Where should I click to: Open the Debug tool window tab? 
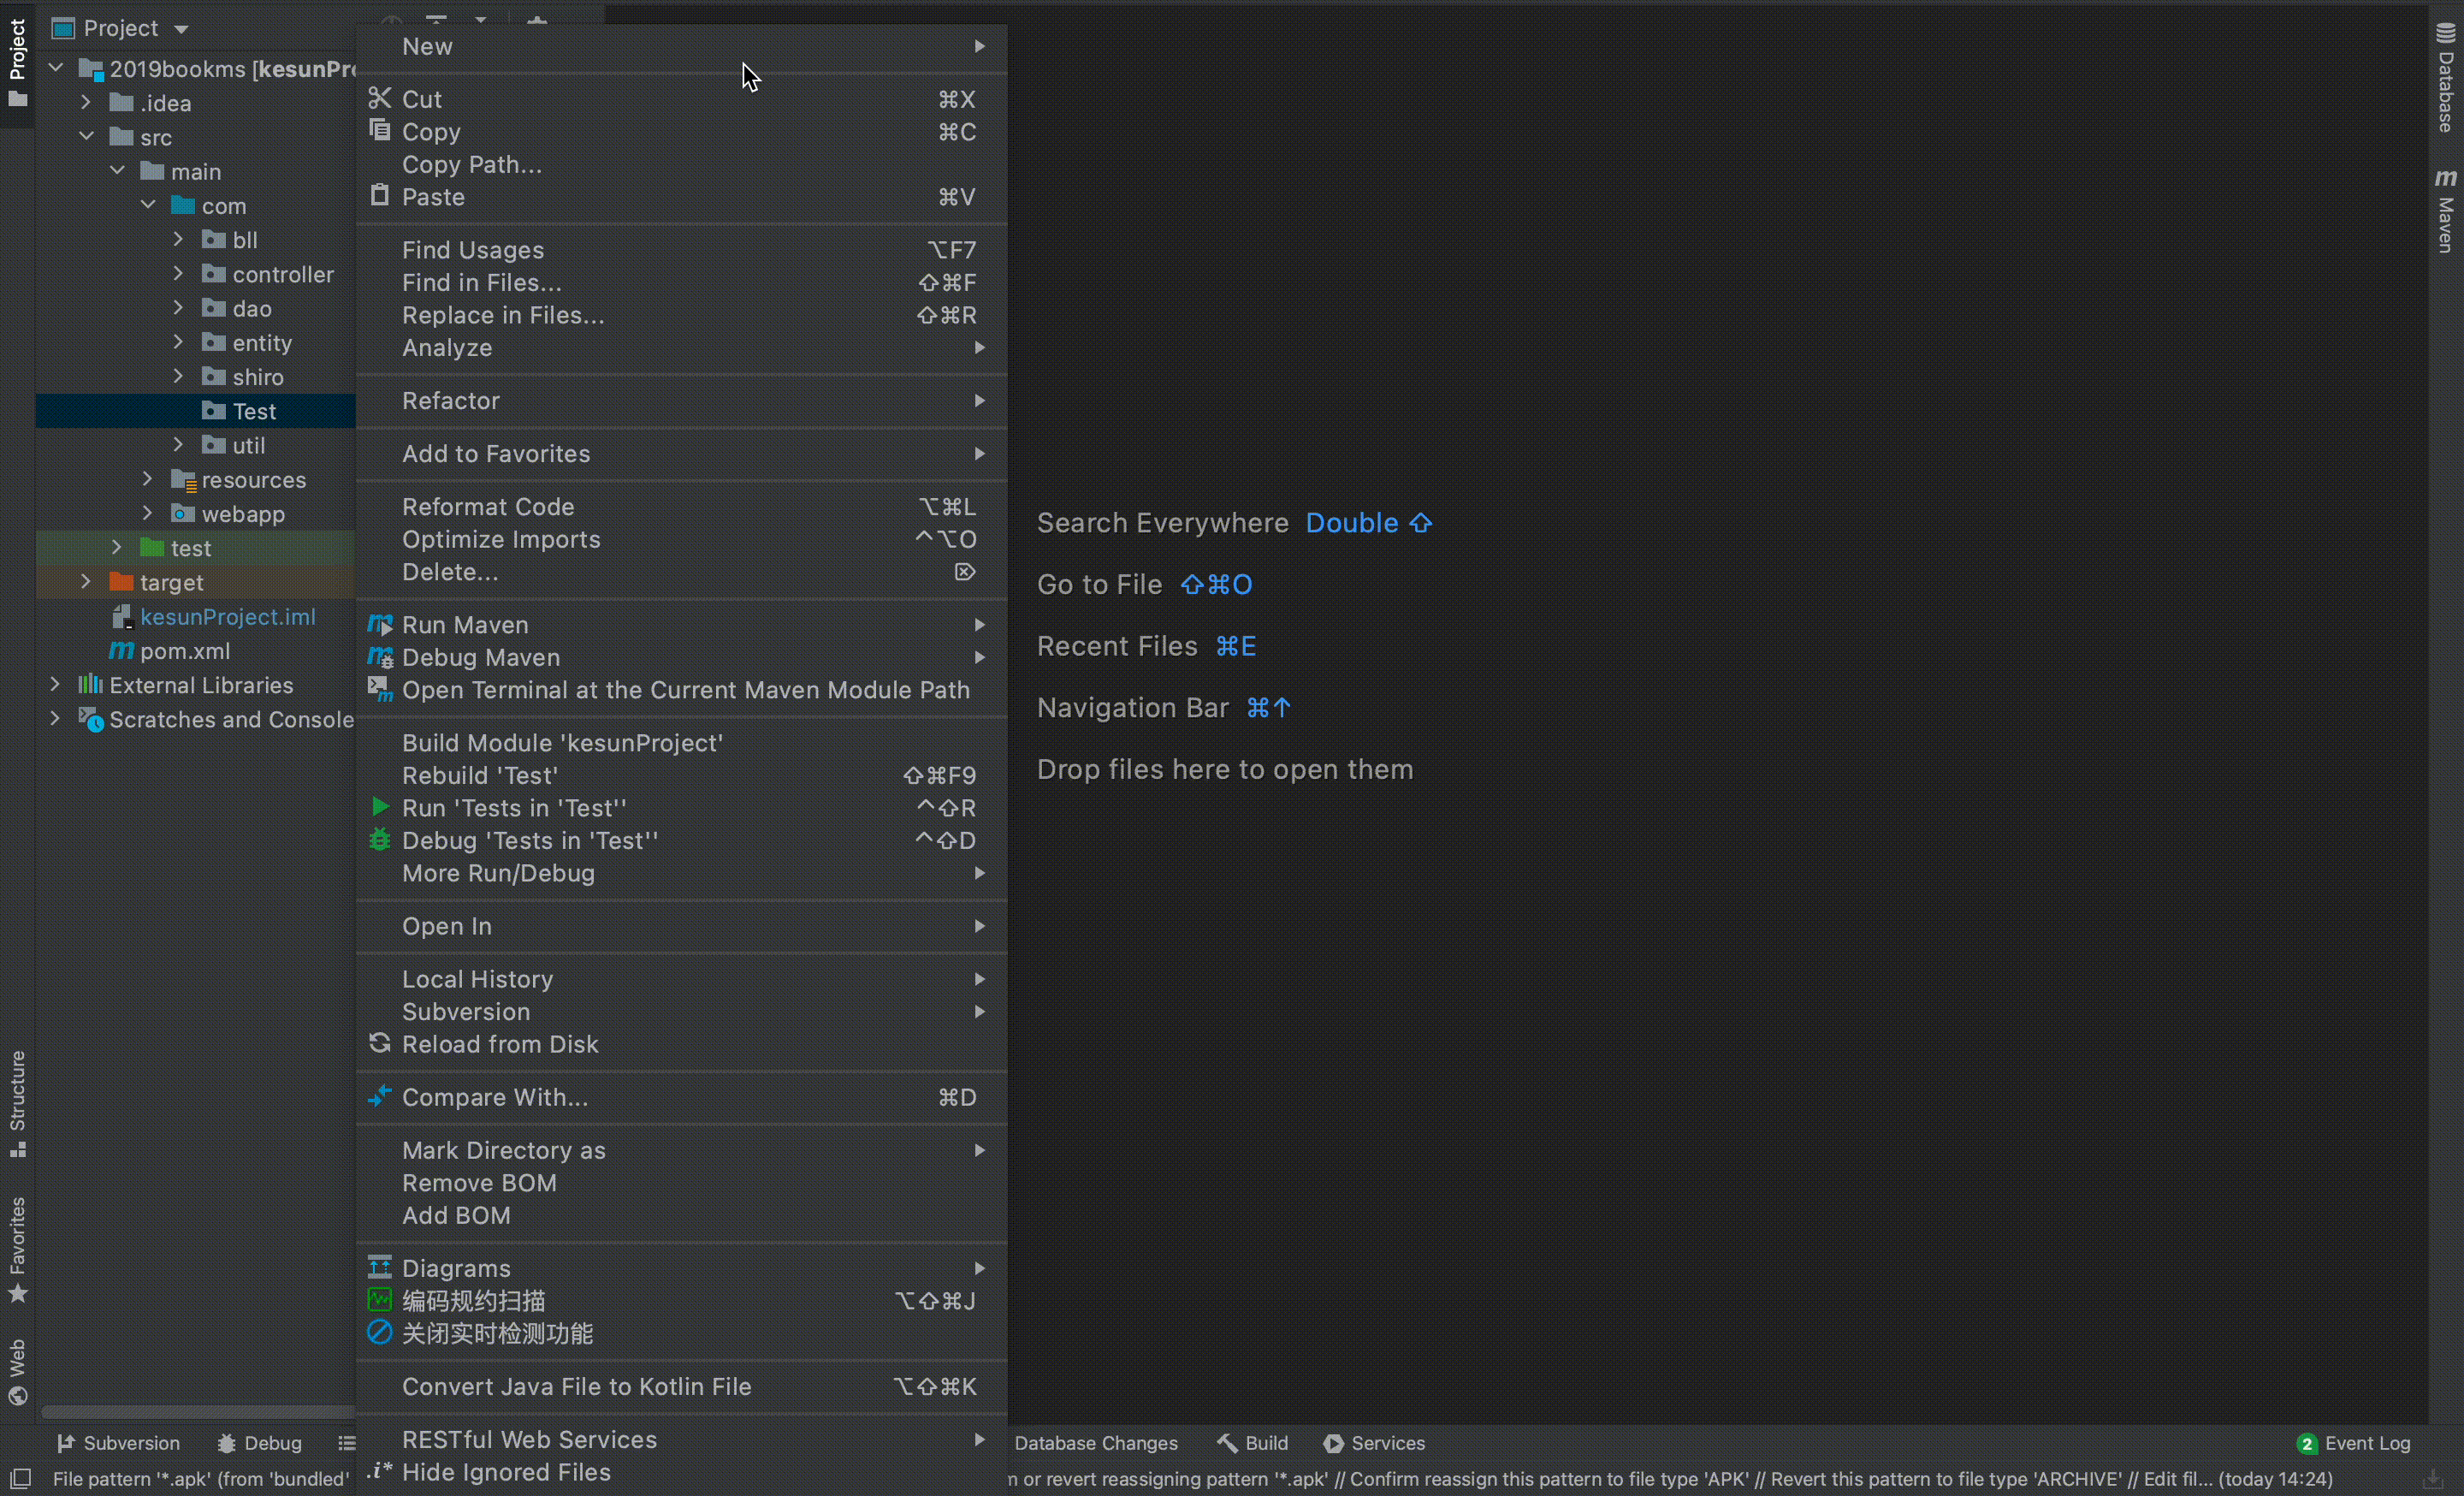260,1443
